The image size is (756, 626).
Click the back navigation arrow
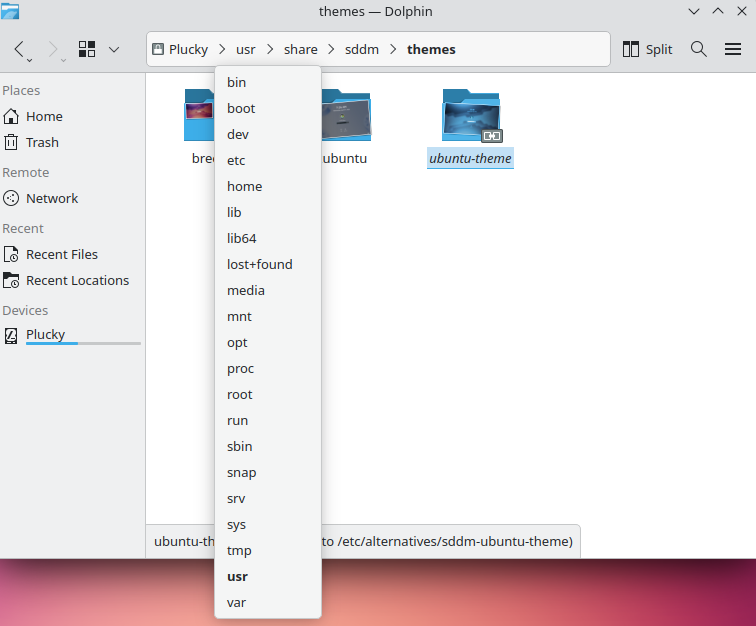(21, 49)
